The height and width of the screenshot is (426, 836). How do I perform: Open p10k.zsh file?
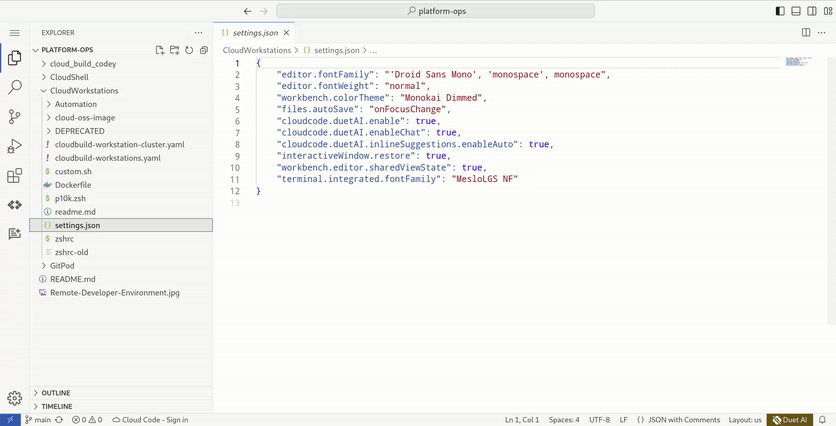tap(121, 198)
